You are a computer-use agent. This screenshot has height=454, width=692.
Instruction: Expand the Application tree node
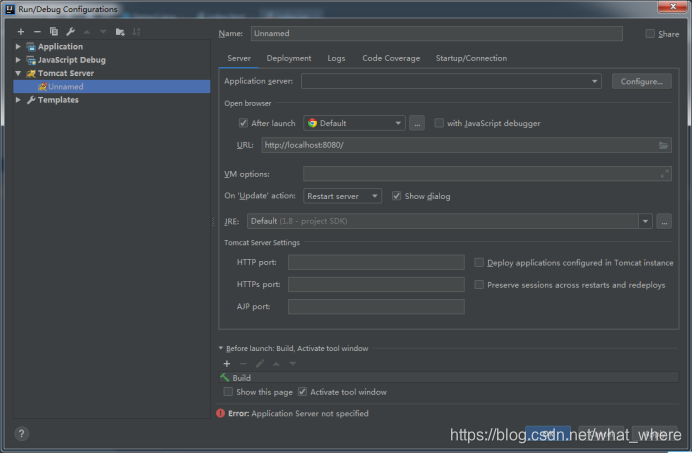[18, 46]
